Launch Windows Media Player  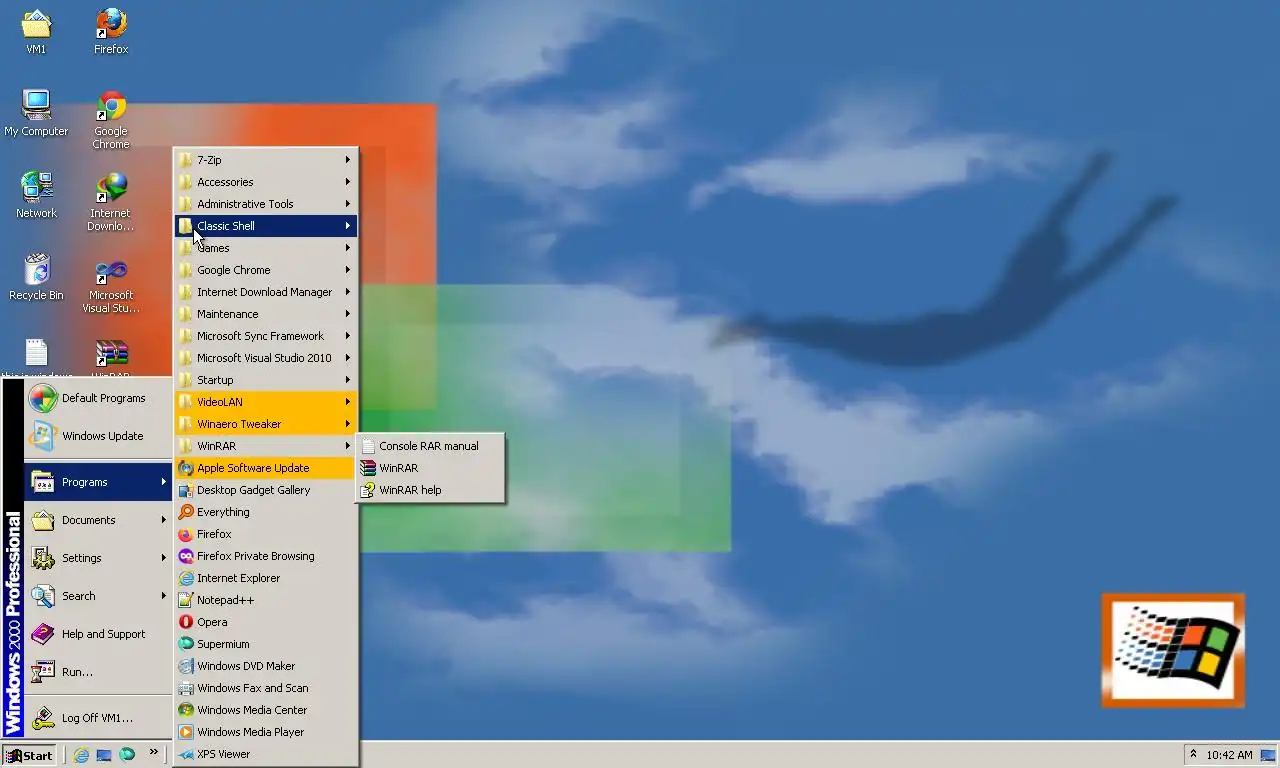point(265,732)
